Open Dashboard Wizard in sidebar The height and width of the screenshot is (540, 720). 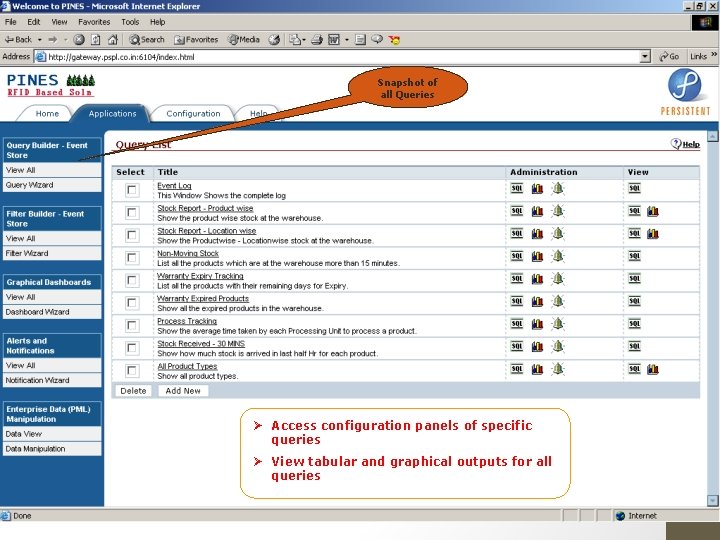(52, 312)
